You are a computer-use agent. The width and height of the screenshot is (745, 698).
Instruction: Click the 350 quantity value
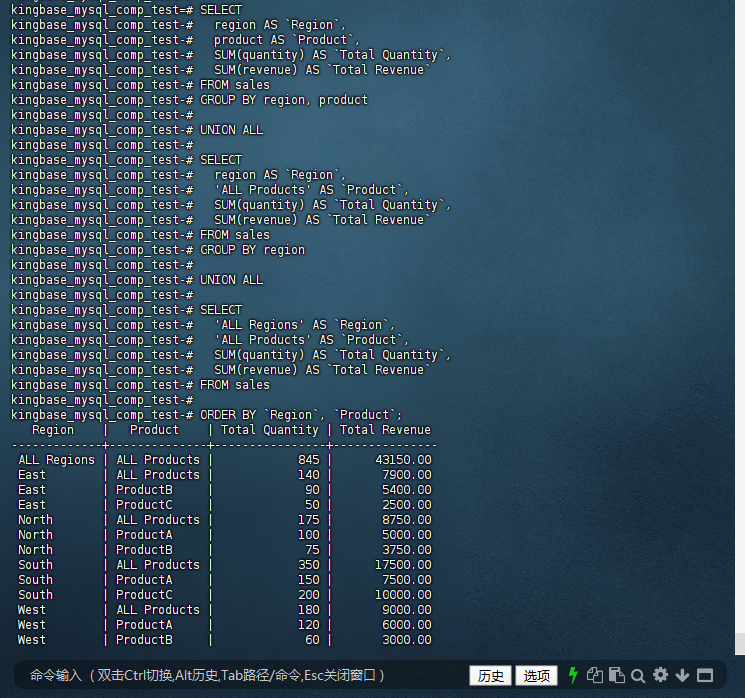[309, 565]
